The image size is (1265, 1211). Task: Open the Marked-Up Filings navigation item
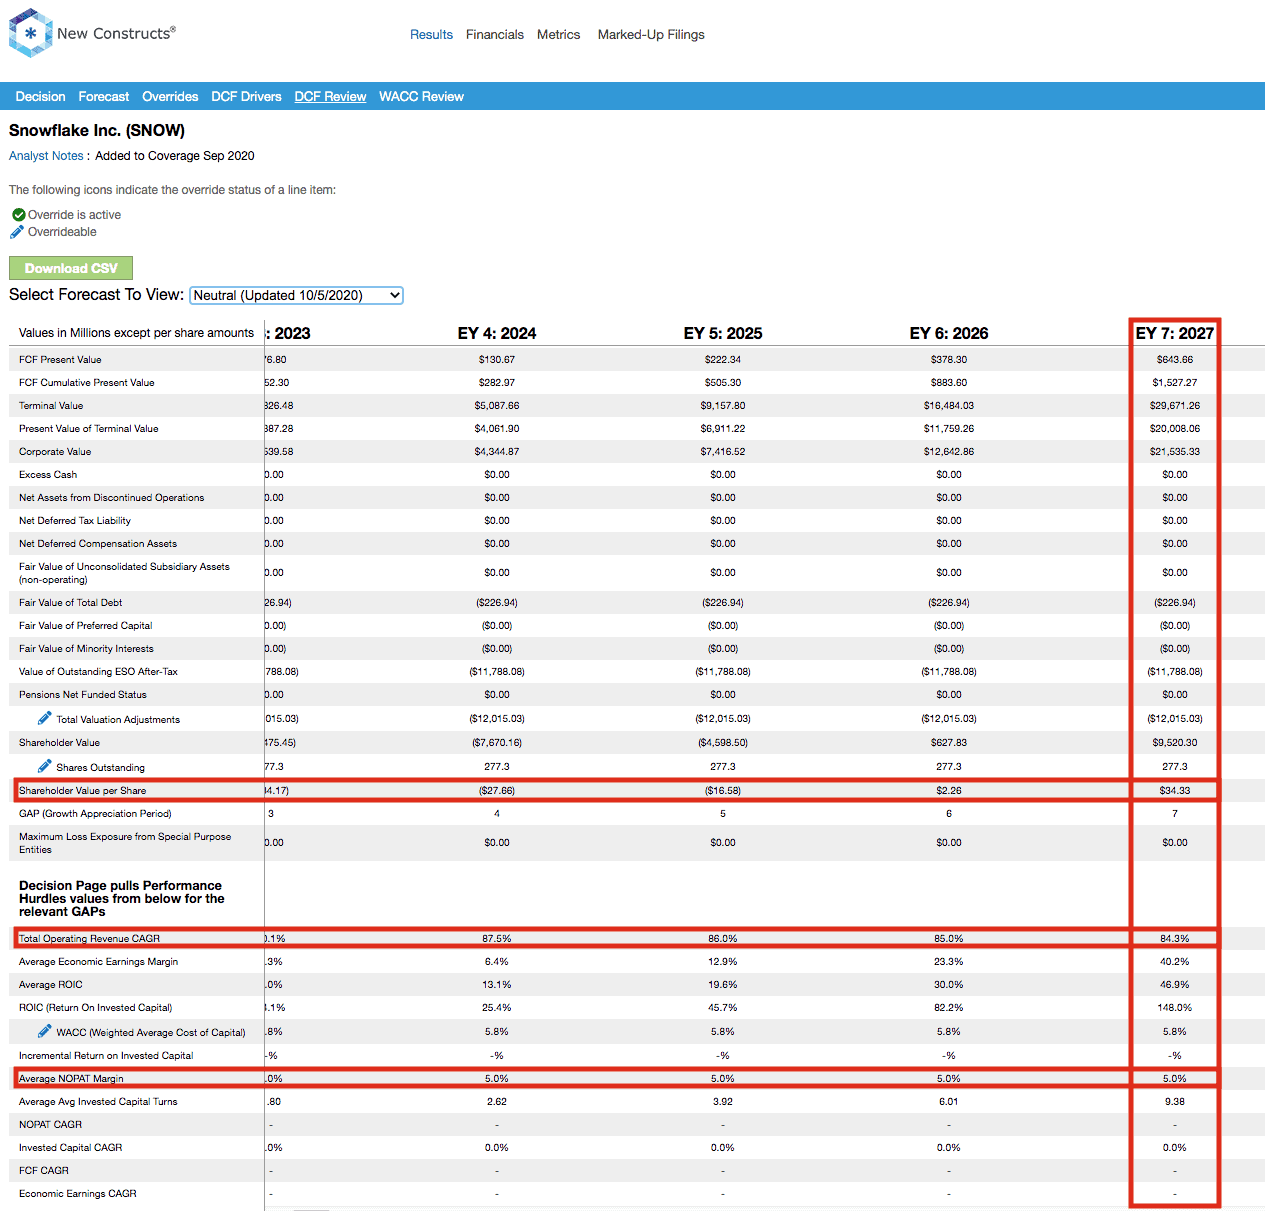coord(651,35)
